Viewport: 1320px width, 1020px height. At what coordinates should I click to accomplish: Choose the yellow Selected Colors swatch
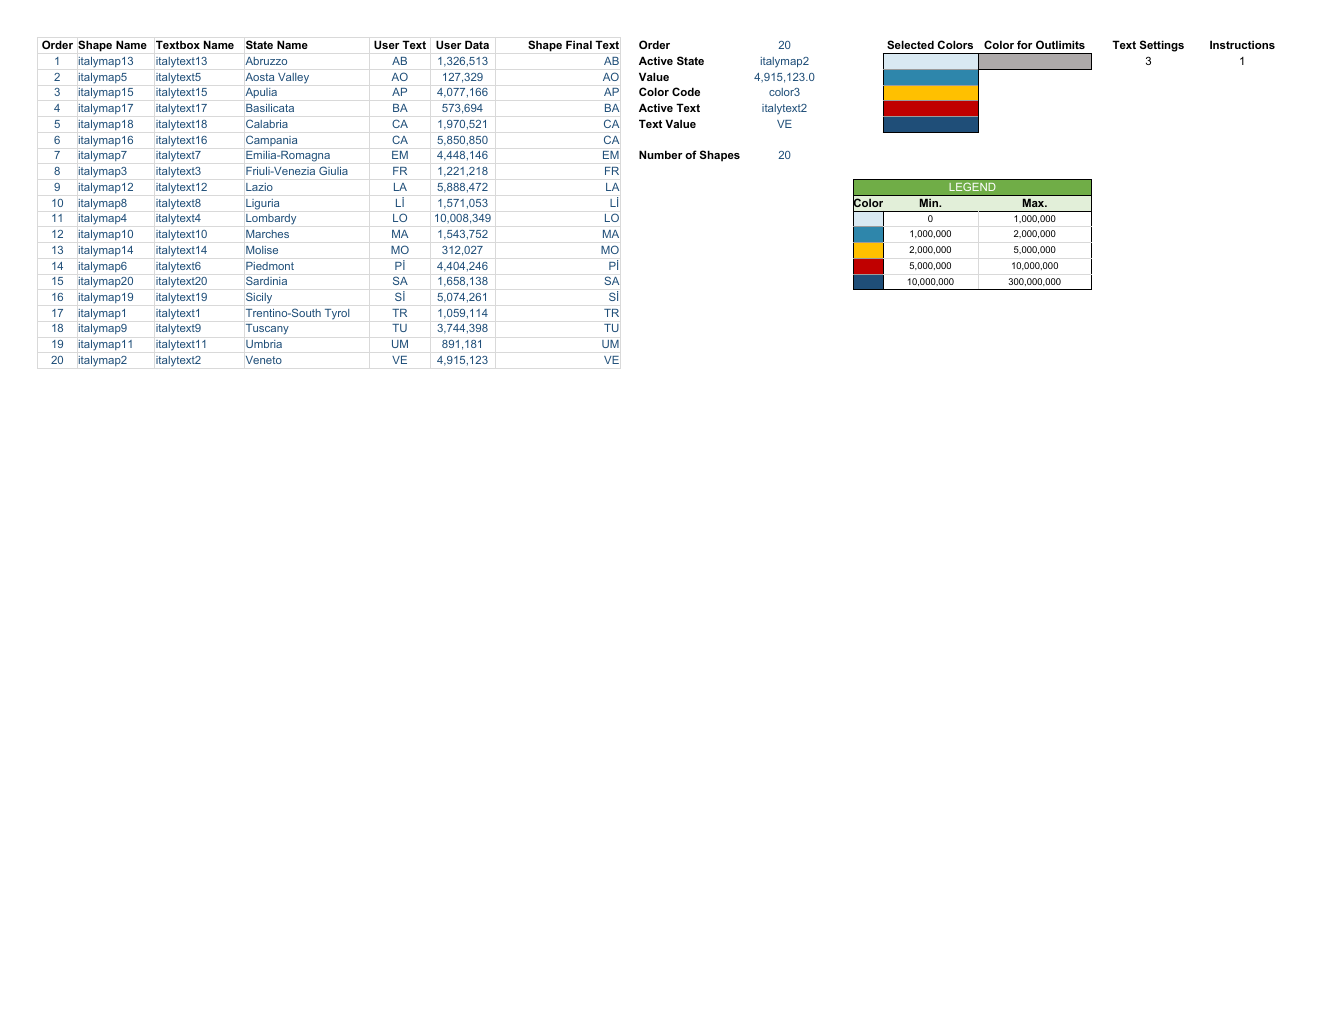[x=930, y=93]
